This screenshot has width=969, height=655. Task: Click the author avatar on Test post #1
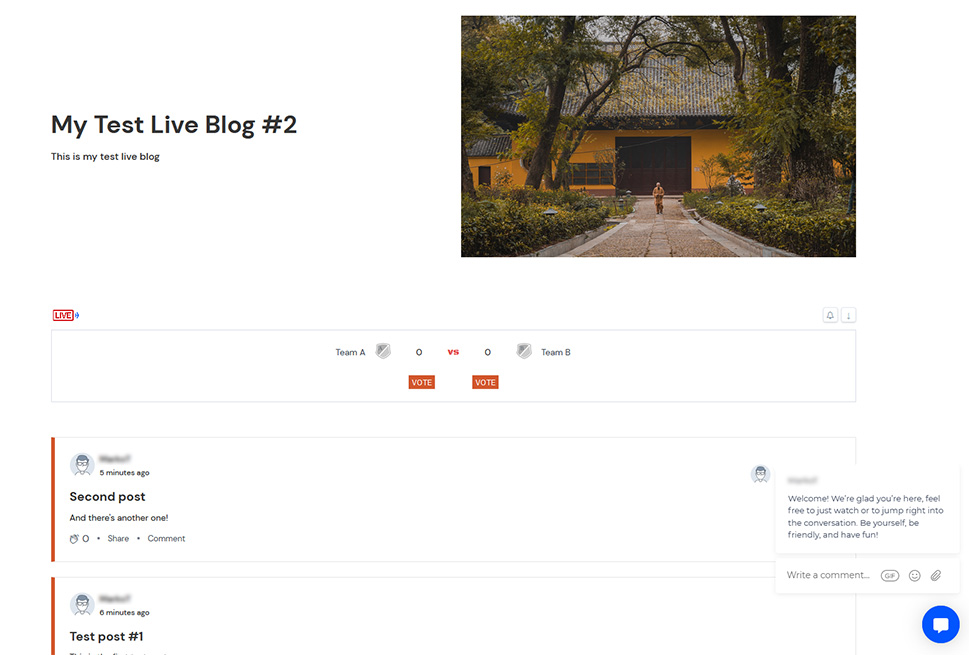click(x=82, y=604)
